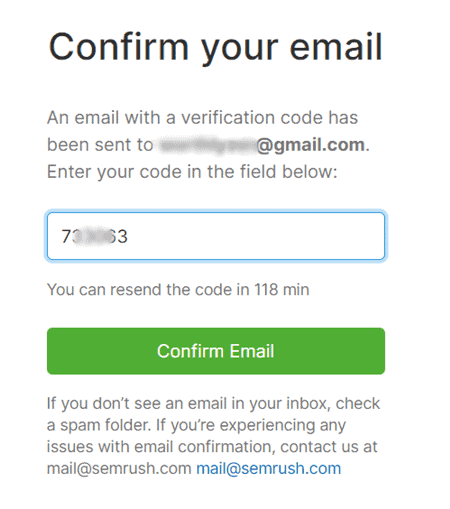
Task: Click the 'Enter your code in the field below:' line
Action: 192,172
